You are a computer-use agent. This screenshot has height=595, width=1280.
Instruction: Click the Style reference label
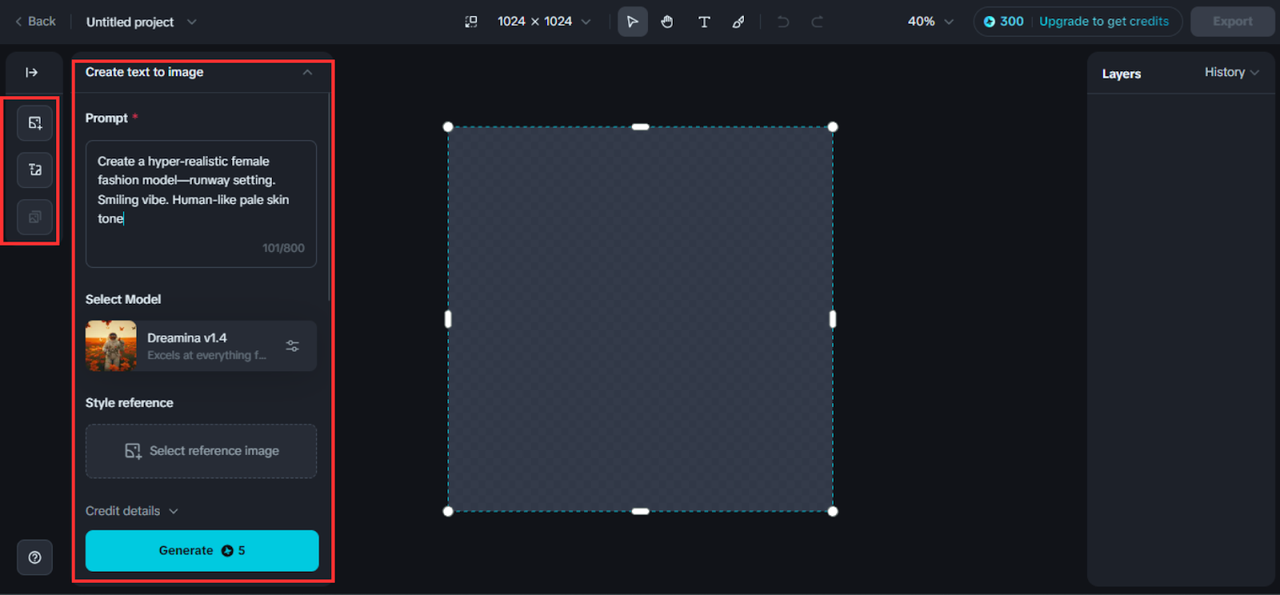coord(129,403)
